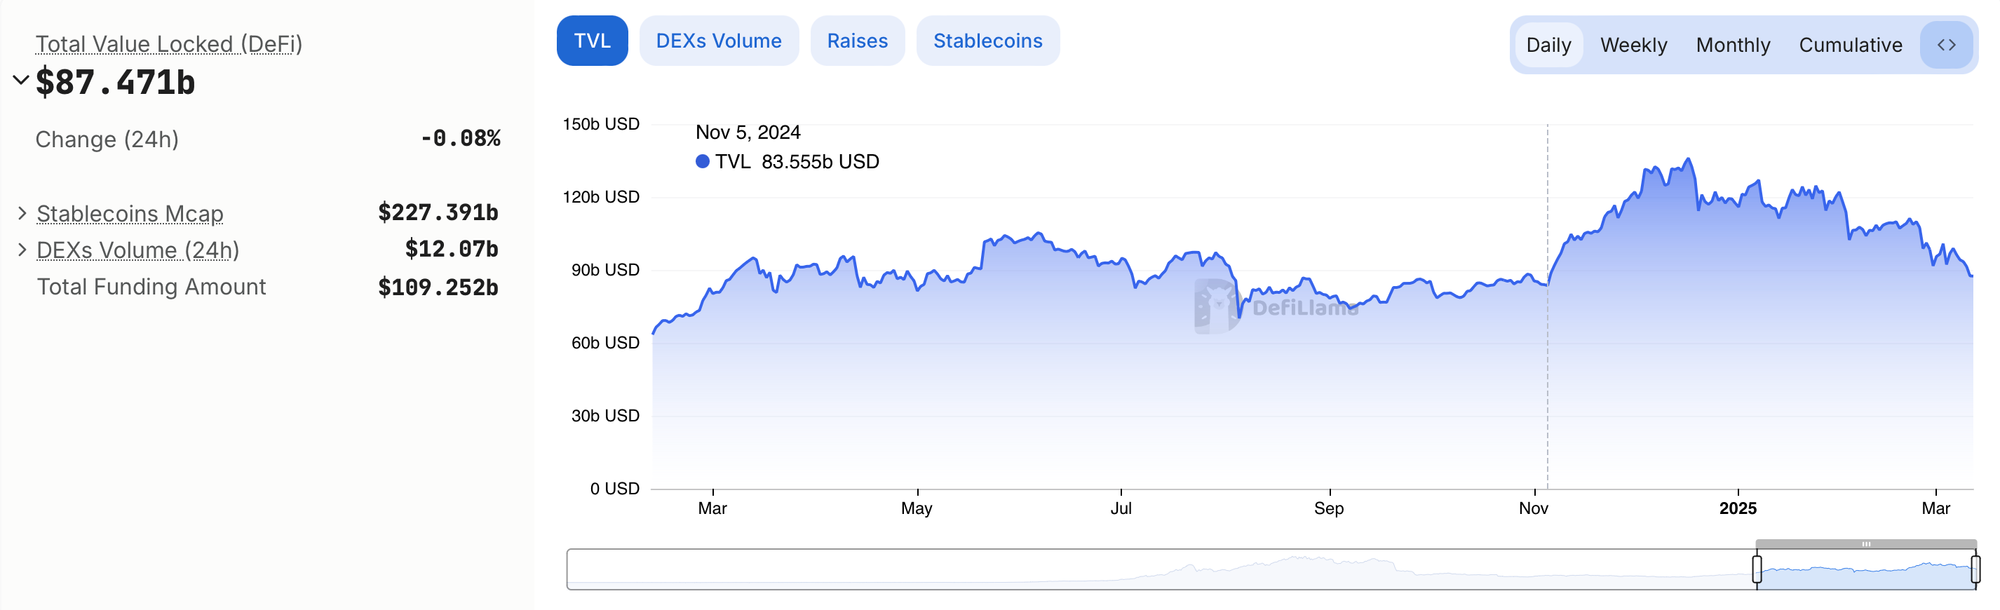The width and height of the screenshot is (2000, 610).
Task: Enable the Raises chart series
Action: 857,41
